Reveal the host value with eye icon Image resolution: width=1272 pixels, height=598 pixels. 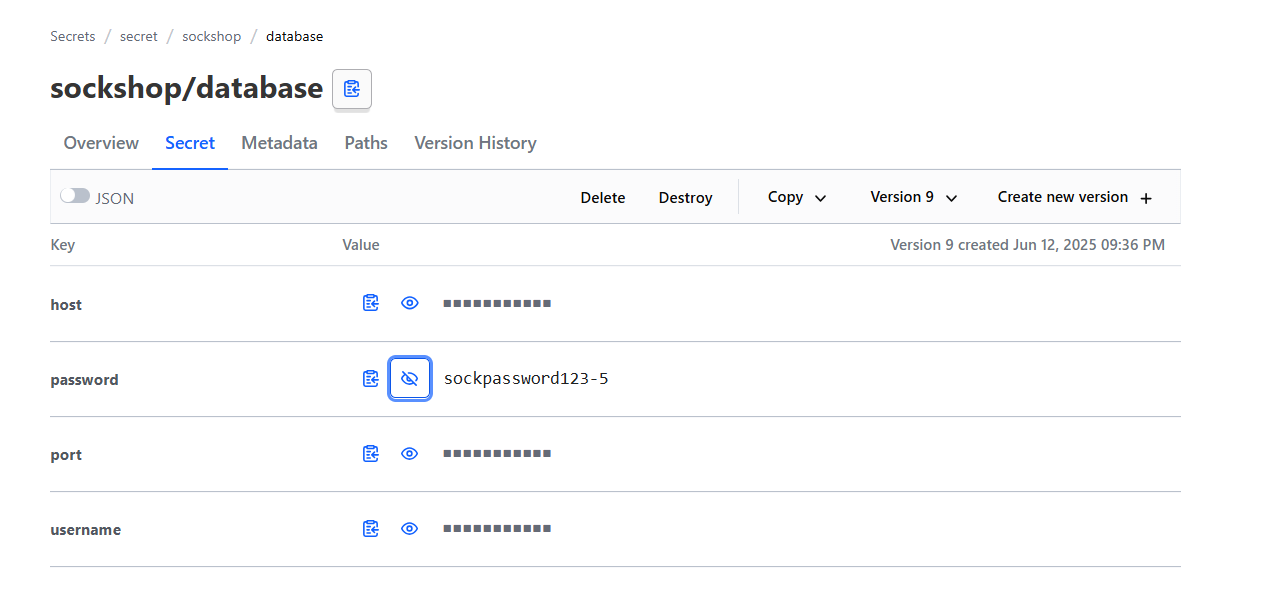tap(409, 303)
